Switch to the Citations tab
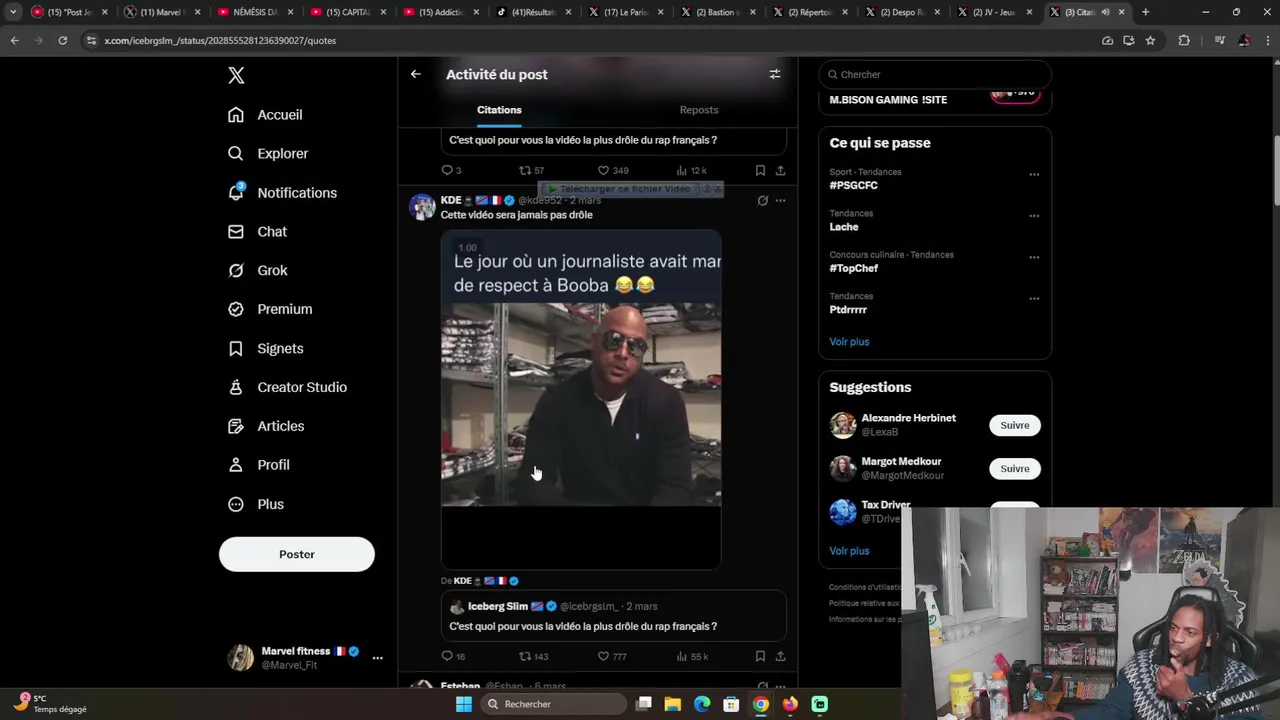Image resolution: width=1280 pixels, height=720 pixels. (x=499, y=110)
